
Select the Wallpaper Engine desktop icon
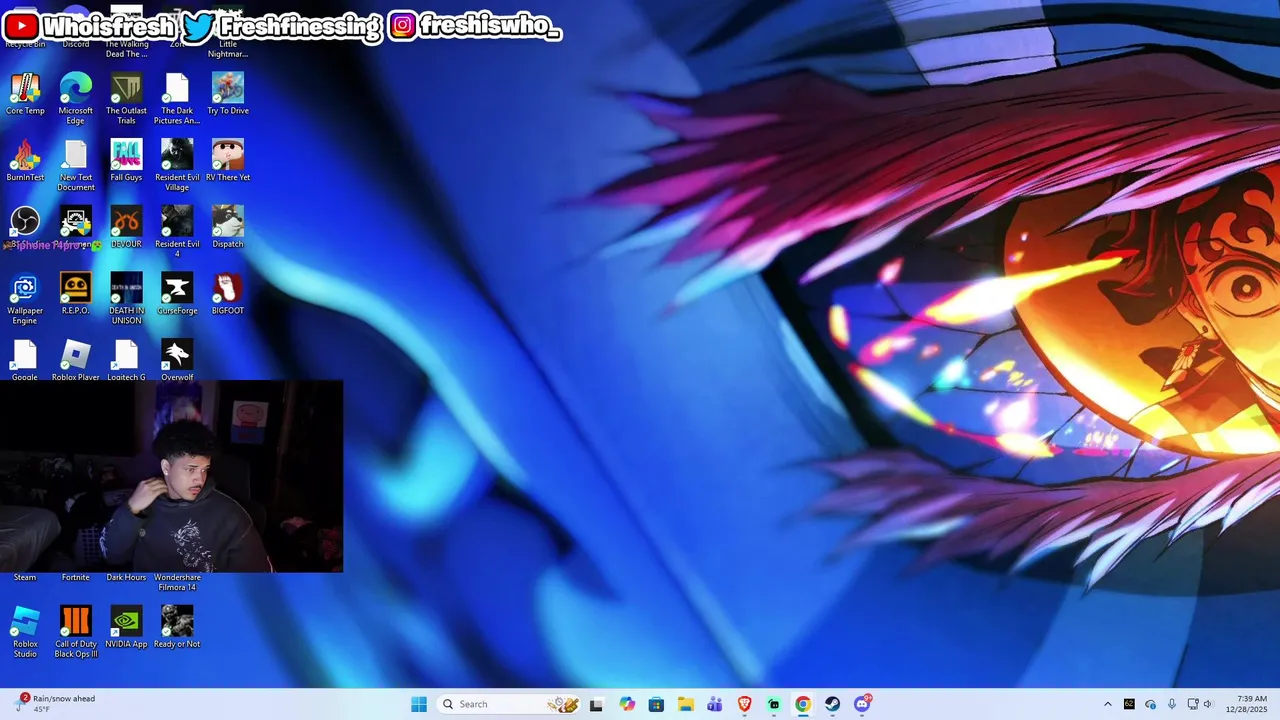coord(25,299)
